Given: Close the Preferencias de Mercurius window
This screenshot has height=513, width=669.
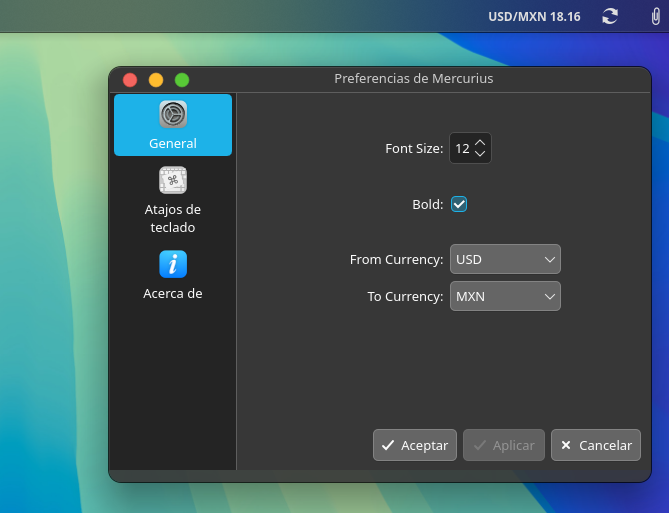Looking at the screenshot, I should pyautogui.click(x=130, y=80).
